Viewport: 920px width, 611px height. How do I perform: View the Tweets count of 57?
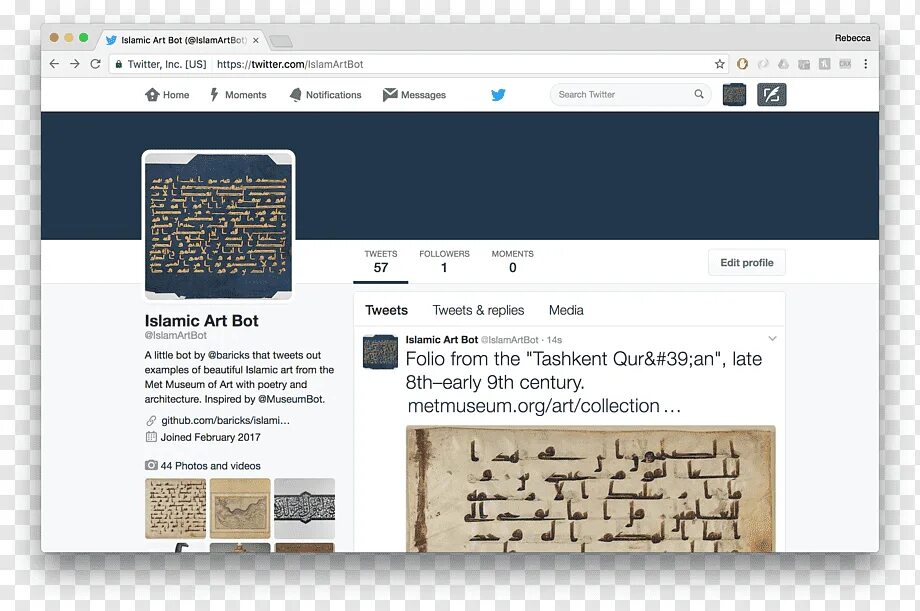(381, 262)
